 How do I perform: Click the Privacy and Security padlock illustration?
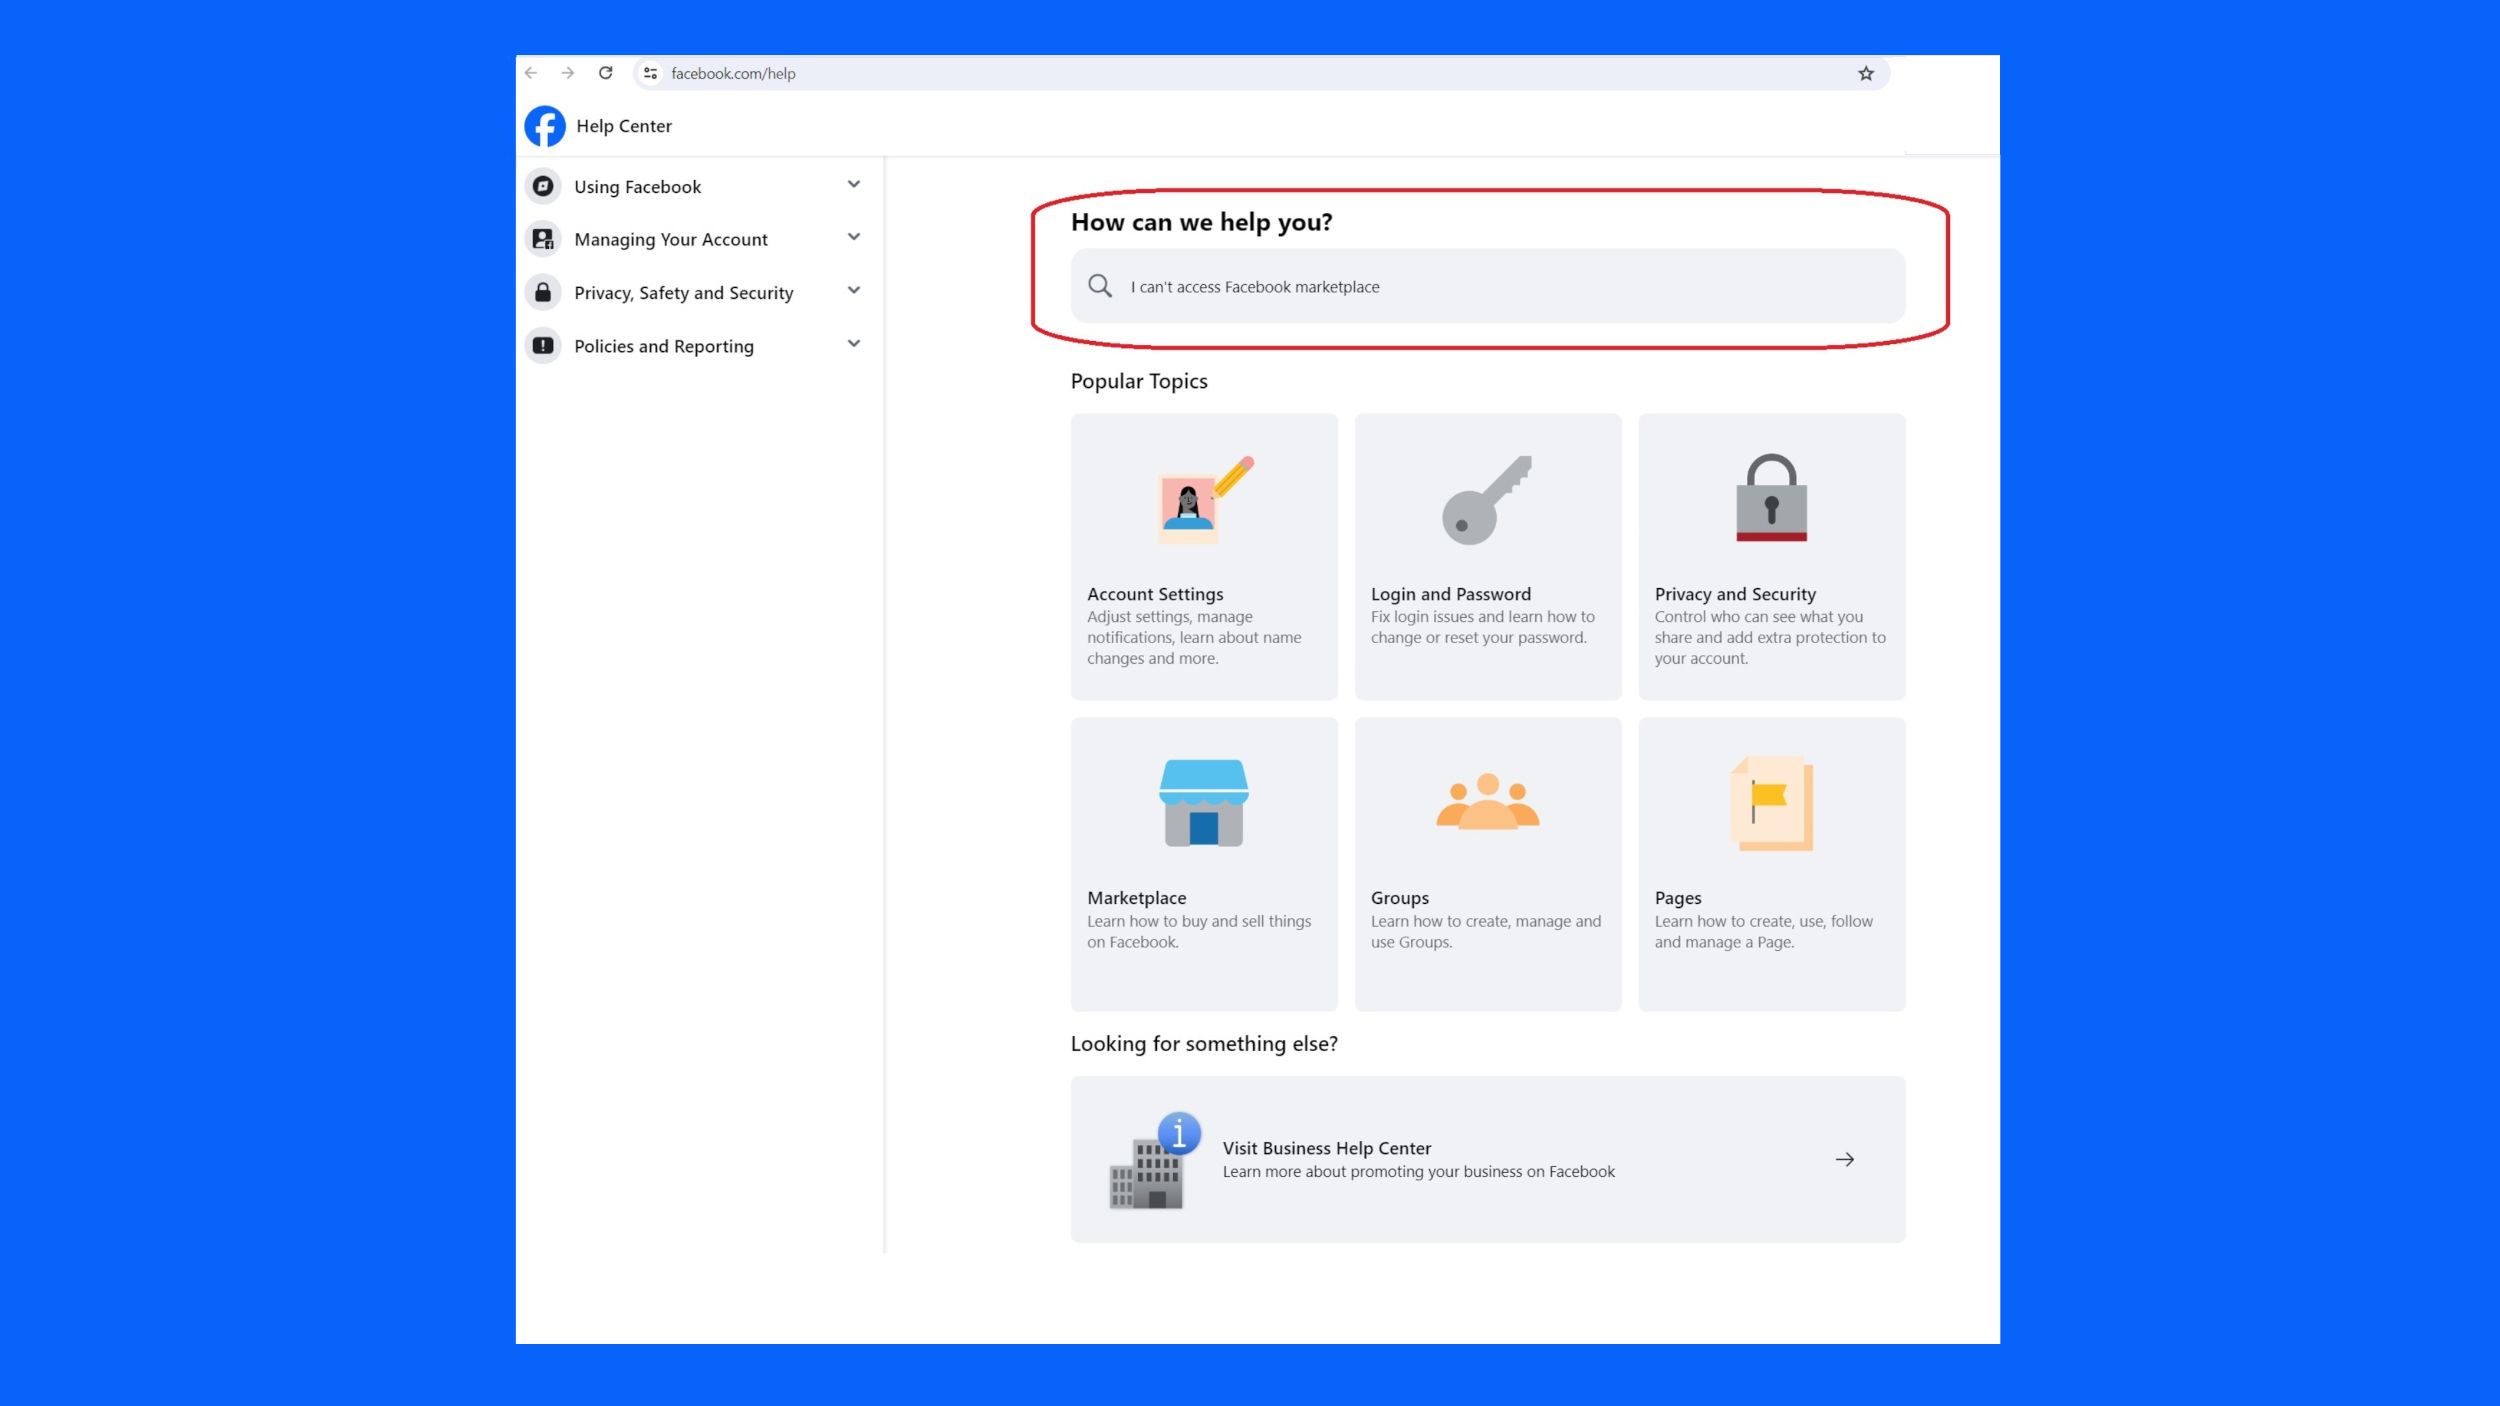pos(1771,498)
